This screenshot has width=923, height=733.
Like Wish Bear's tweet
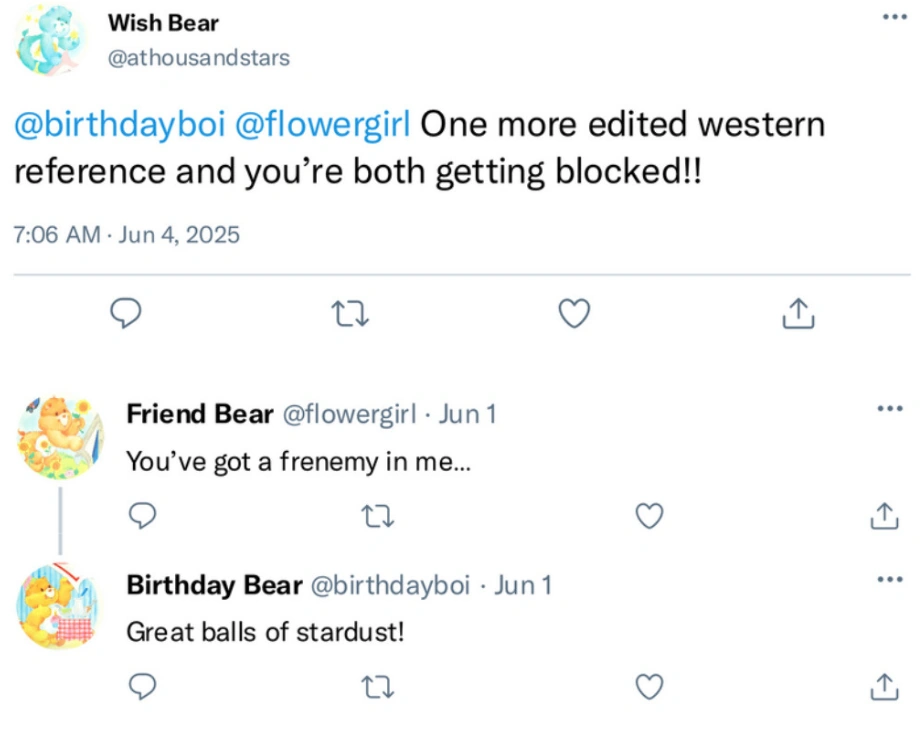pos(573,313)
